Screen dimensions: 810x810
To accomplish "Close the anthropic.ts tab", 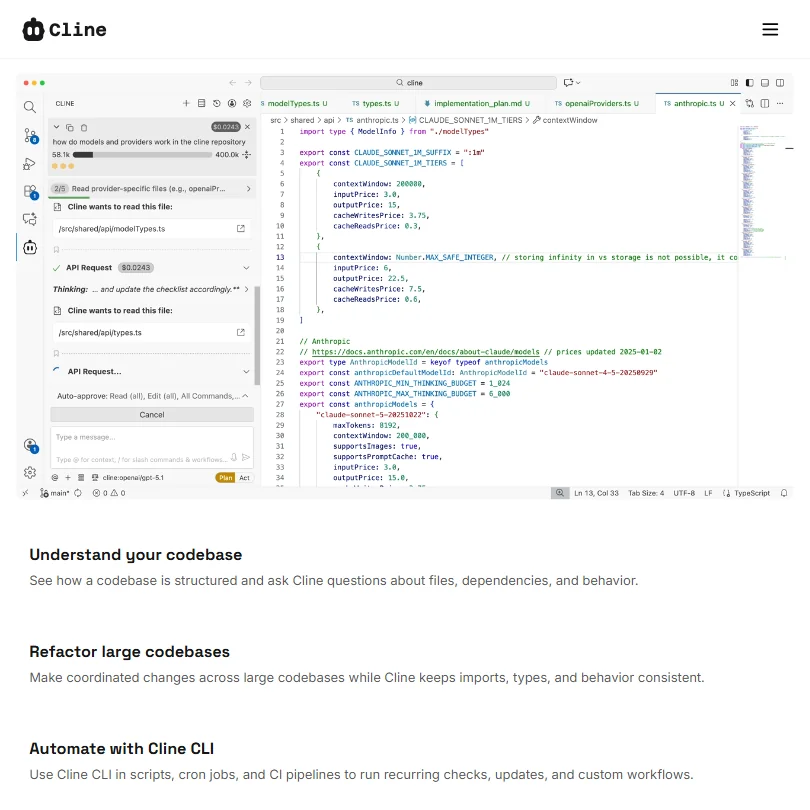I will point(733,103).
